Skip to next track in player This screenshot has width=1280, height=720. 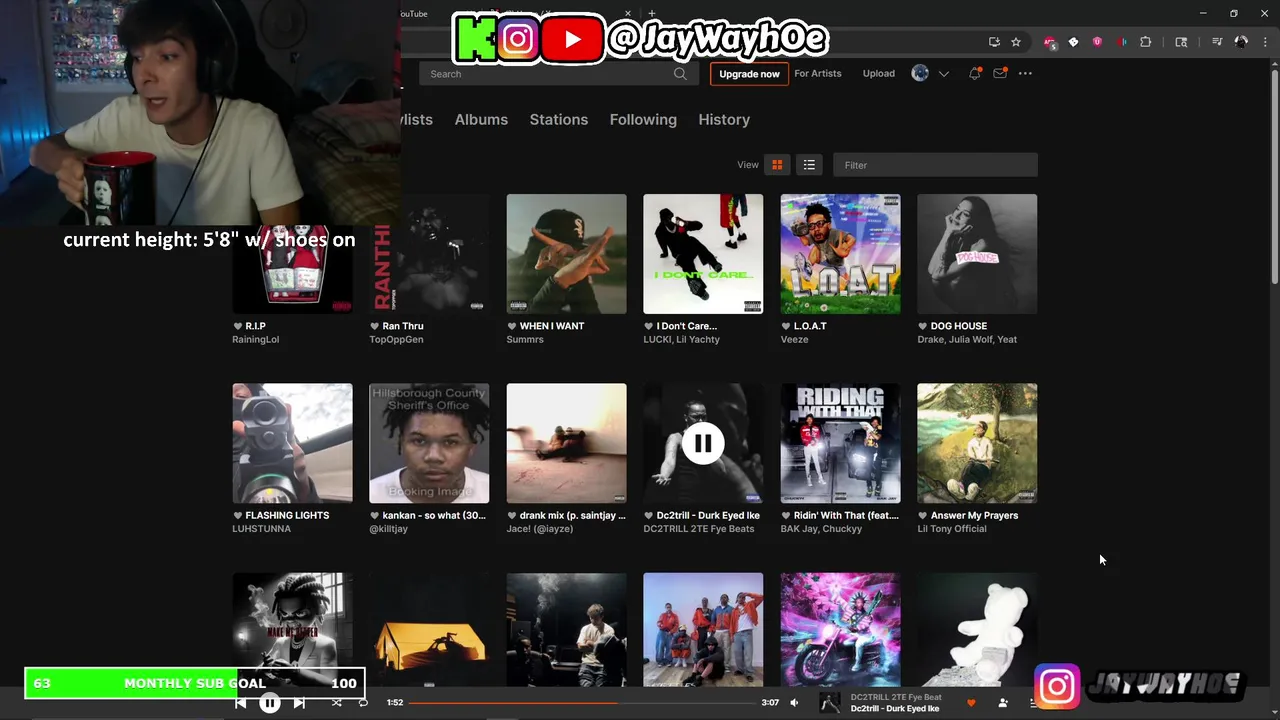coord(299,703)
